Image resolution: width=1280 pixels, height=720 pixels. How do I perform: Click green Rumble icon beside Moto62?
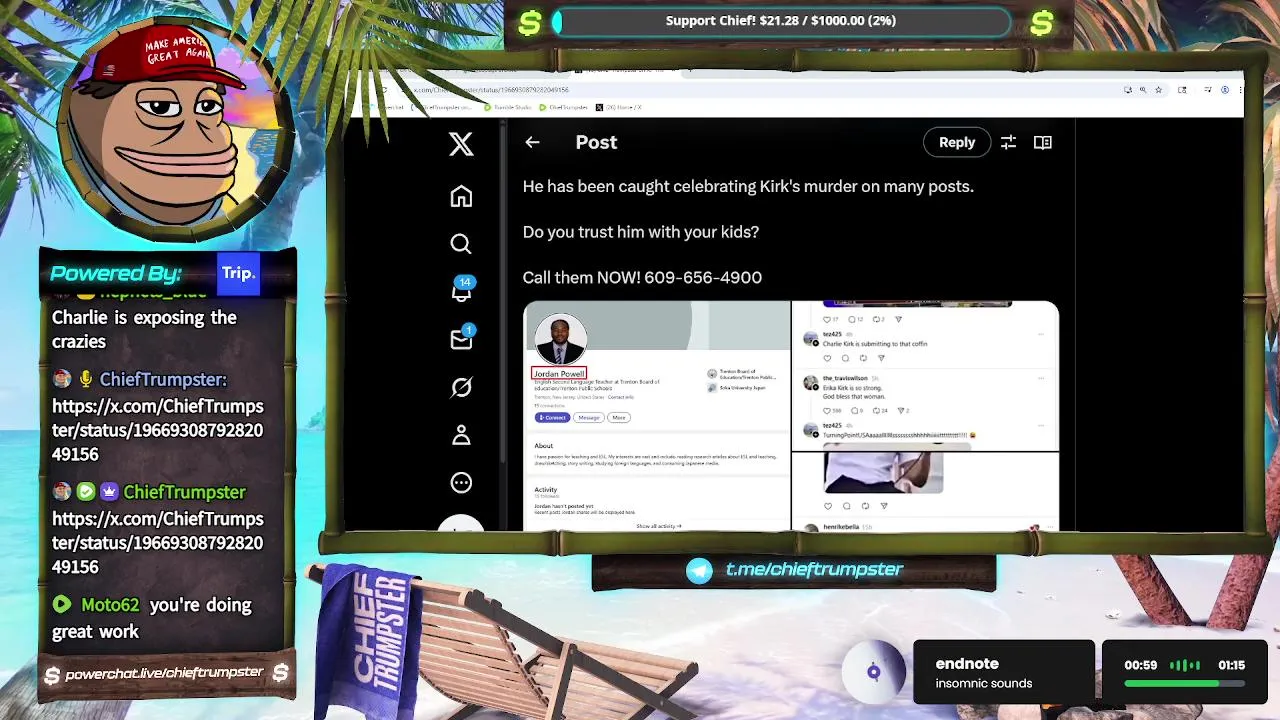click(62, 605)
